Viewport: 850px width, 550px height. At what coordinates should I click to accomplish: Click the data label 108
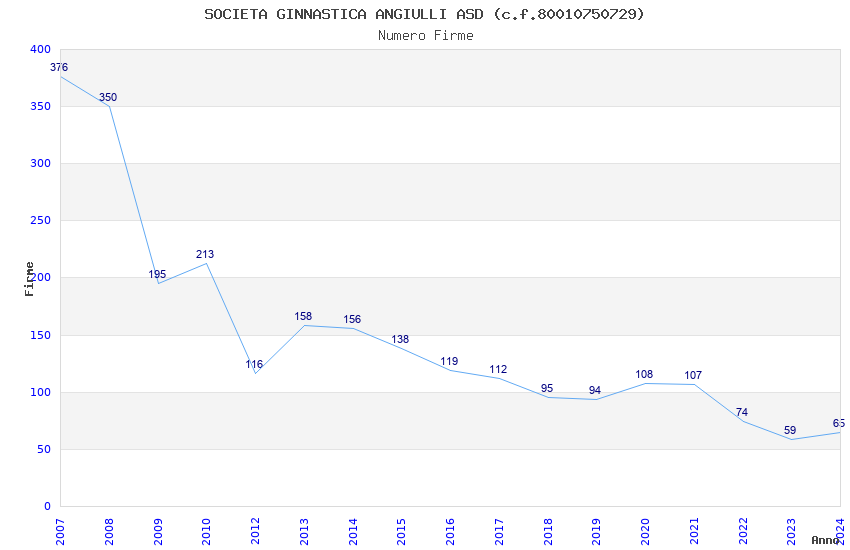pos(644,374)
